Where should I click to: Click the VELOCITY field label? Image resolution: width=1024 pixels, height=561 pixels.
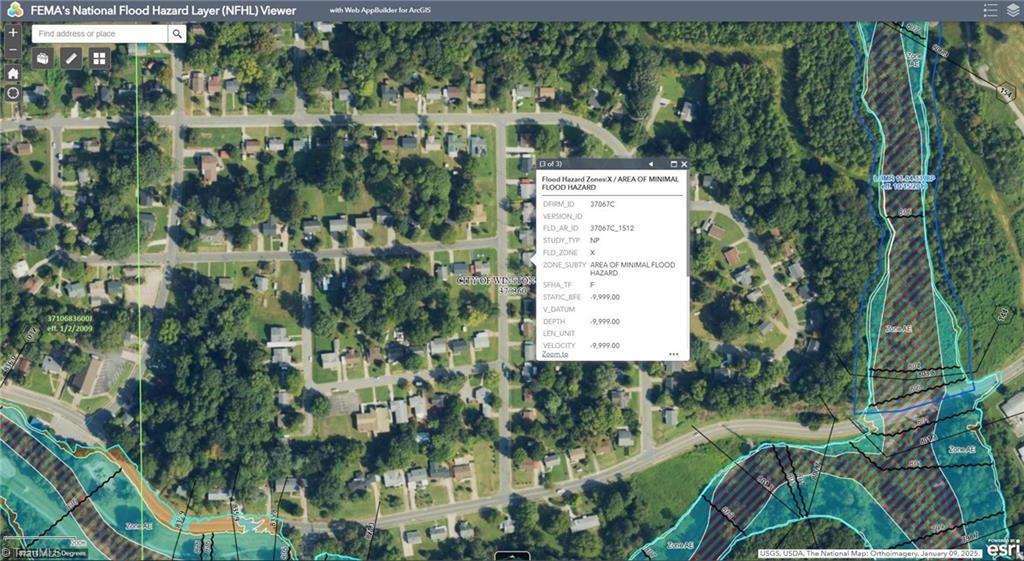click(559, 345)
